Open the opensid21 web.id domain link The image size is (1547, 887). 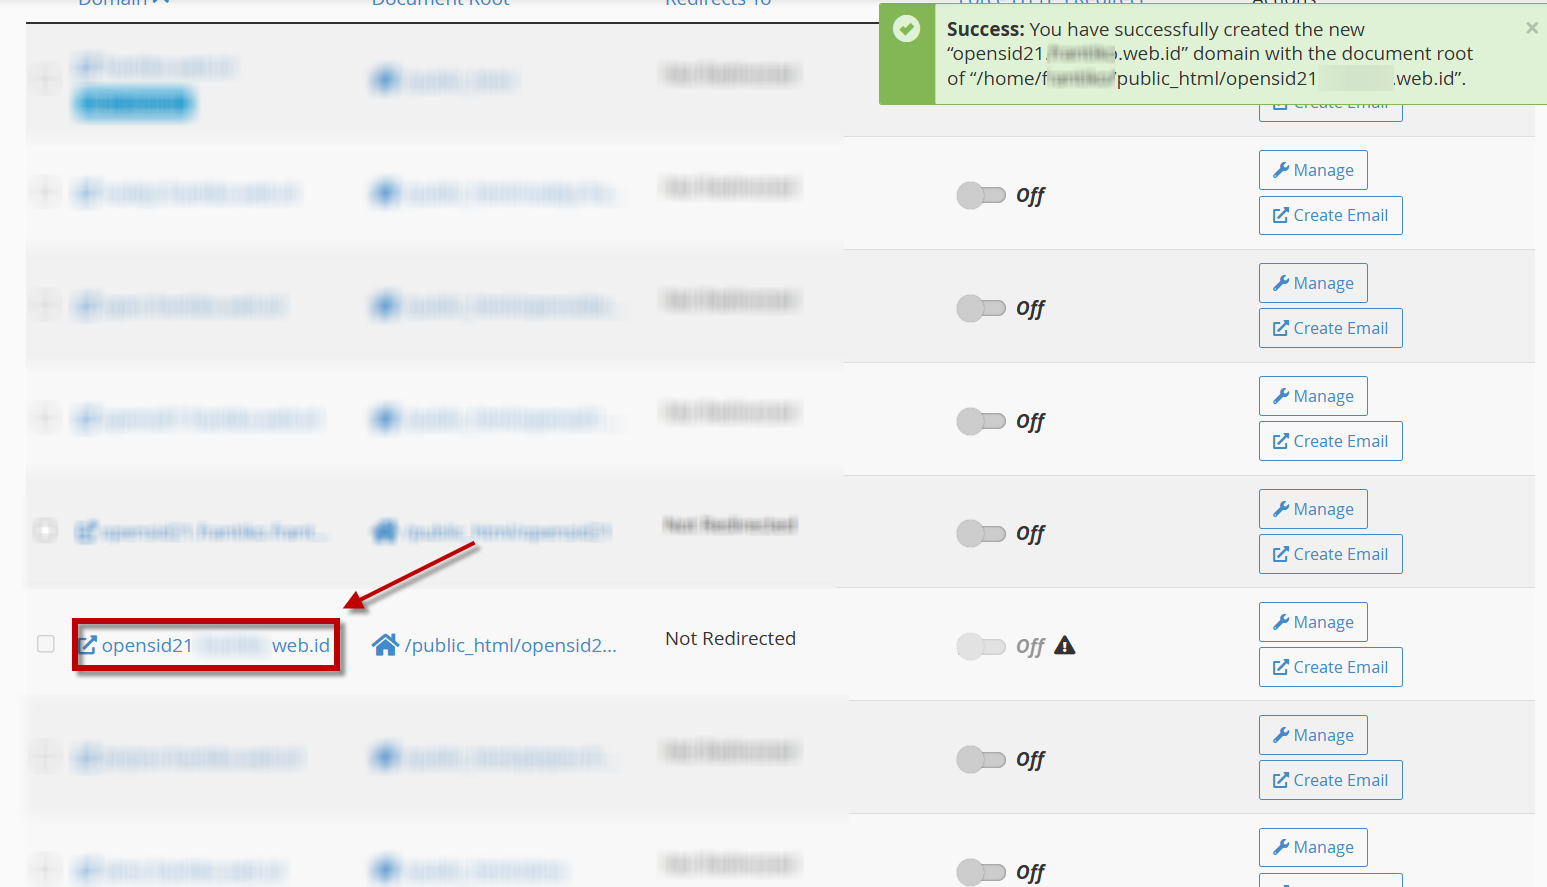[216, 645]
